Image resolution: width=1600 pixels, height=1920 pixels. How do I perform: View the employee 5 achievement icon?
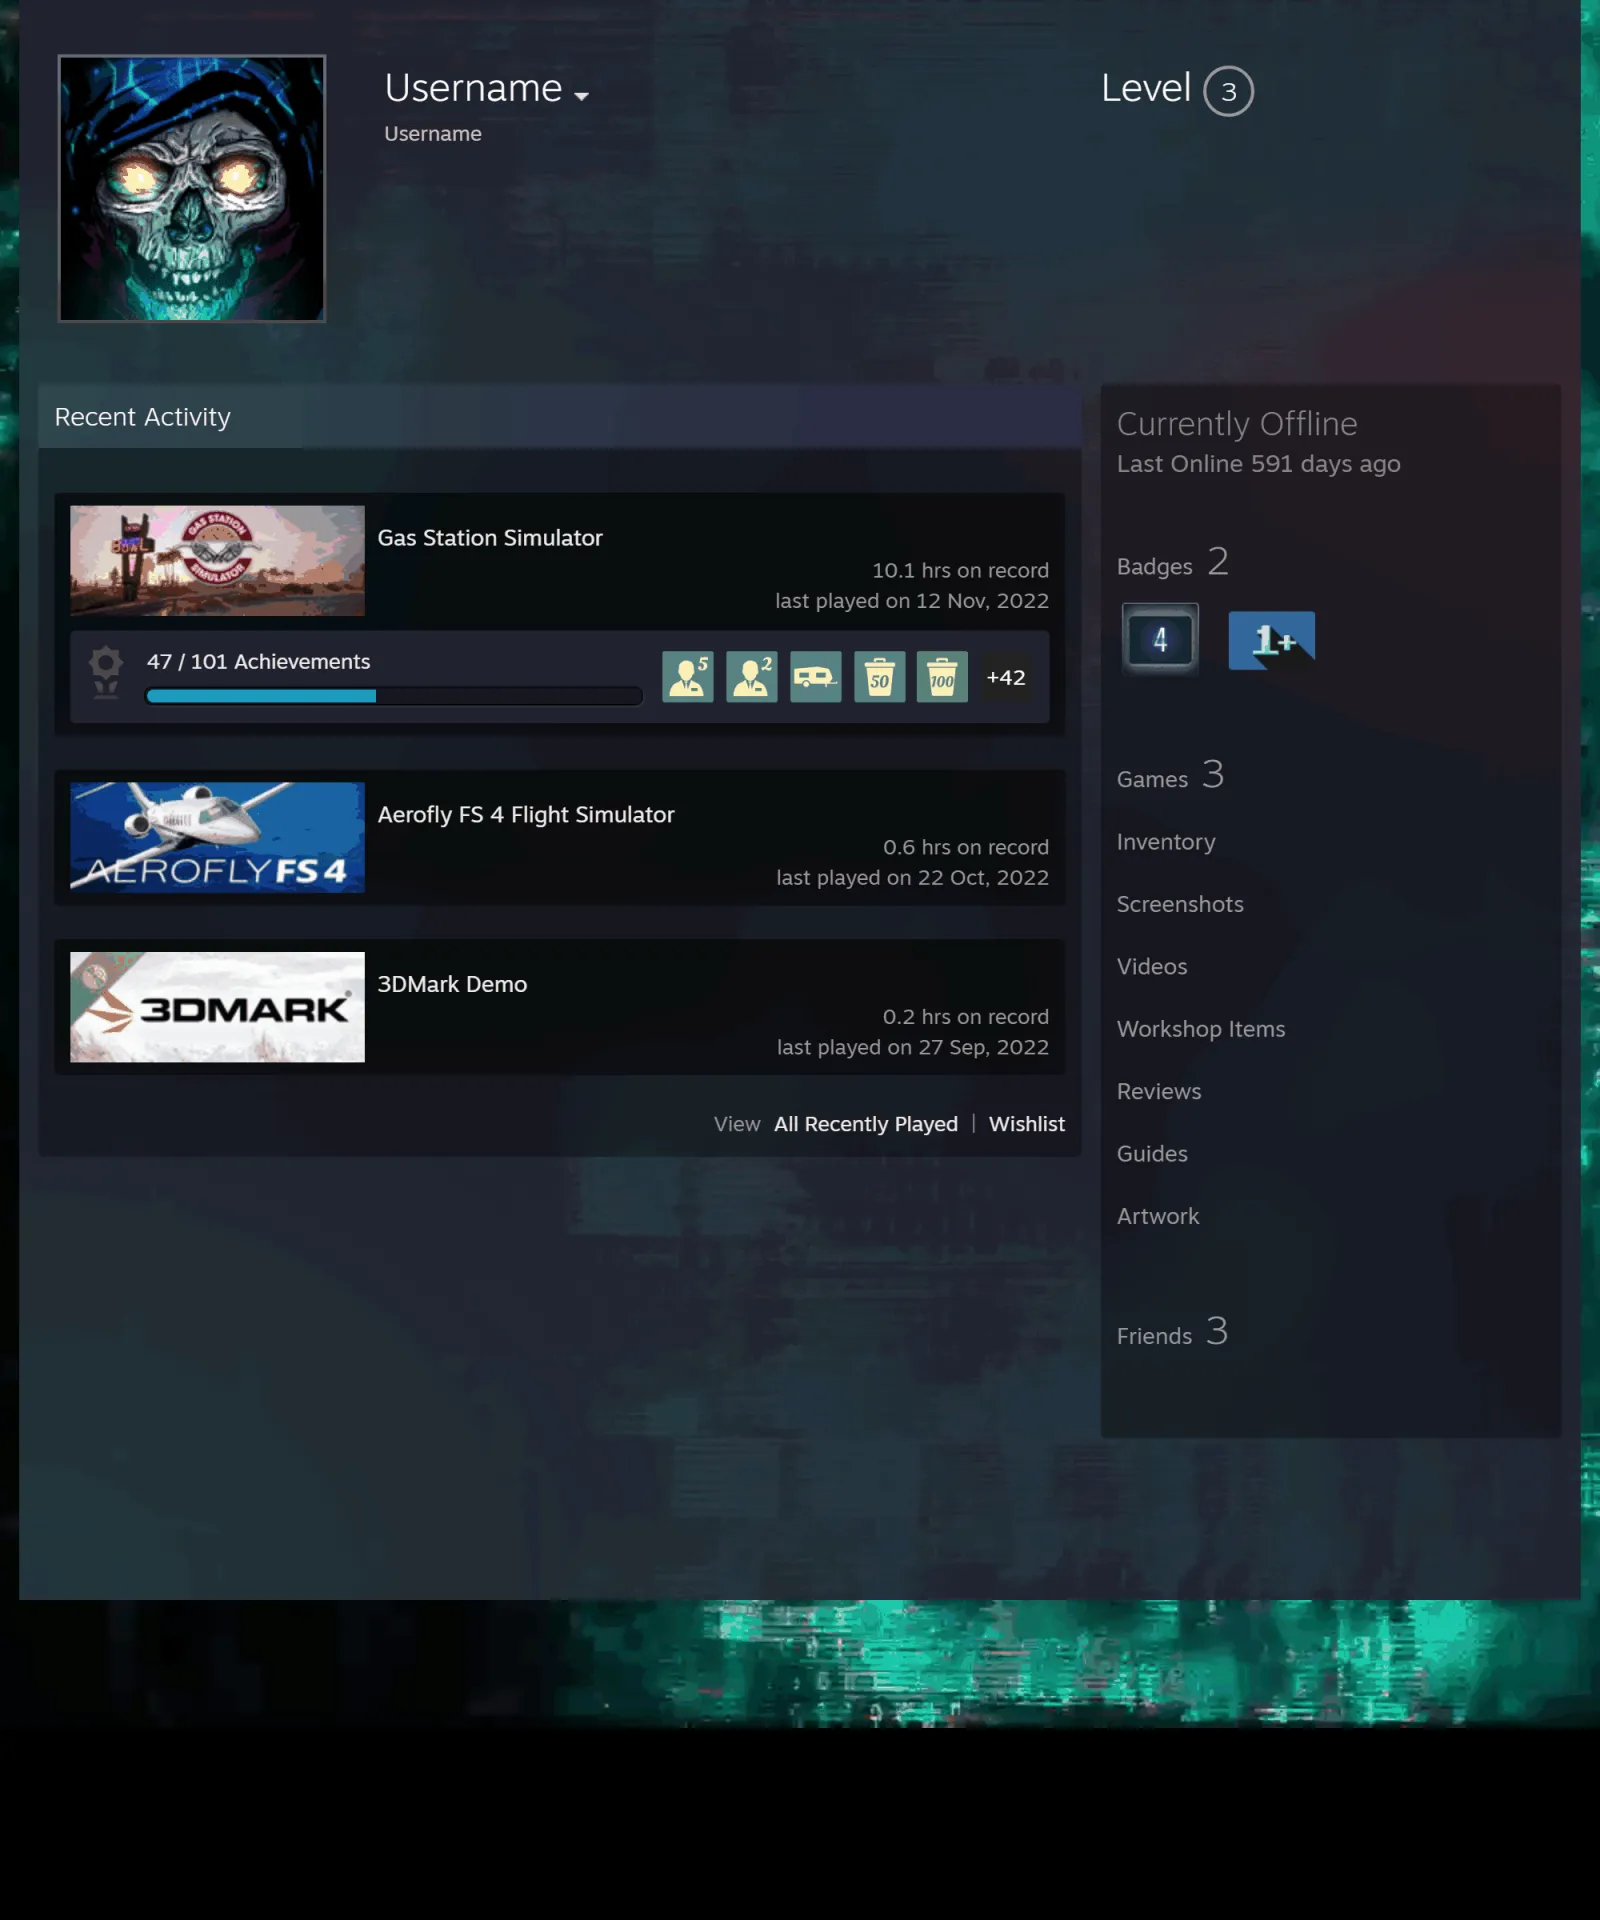pyautogui.click(x=688, y=677)
